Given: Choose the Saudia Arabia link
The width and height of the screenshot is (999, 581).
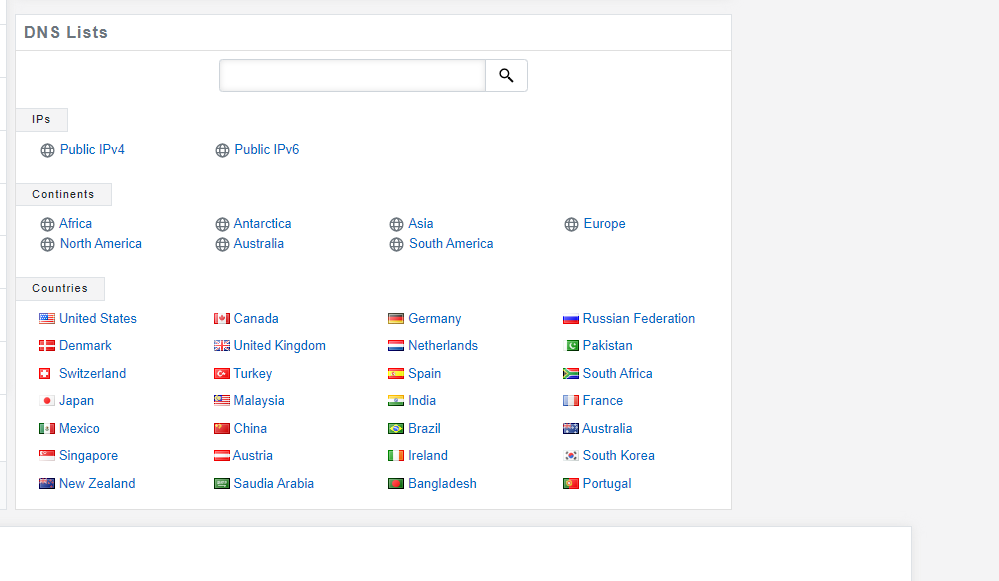Looking at the screenshot, I should coord(274,484).
